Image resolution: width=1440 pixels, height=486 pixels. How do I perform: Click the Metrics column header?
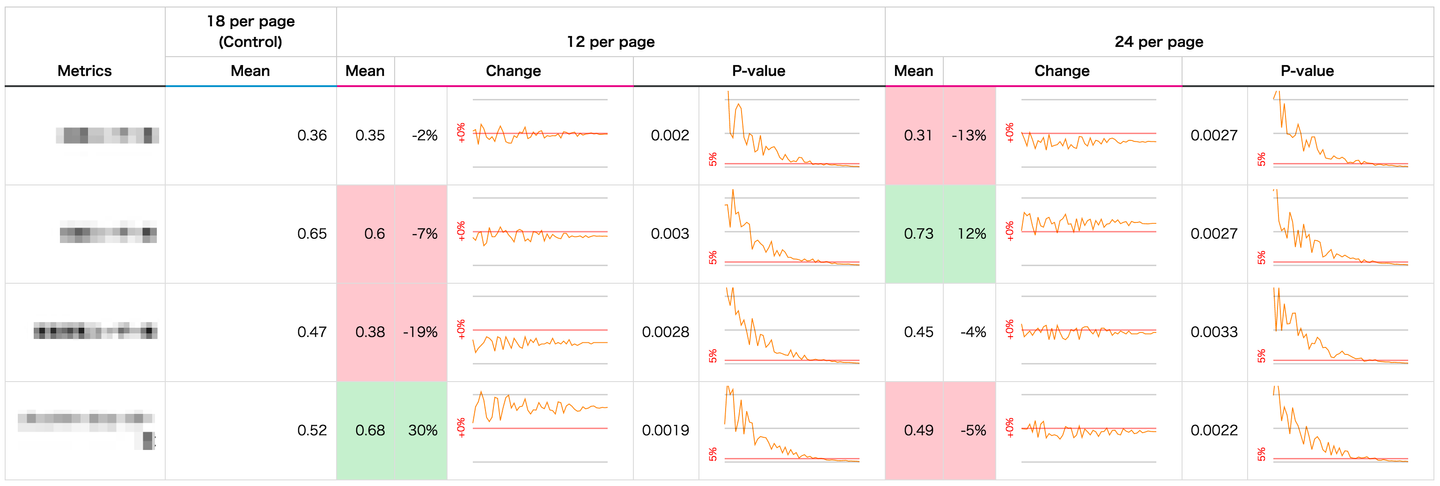(84, 71)
